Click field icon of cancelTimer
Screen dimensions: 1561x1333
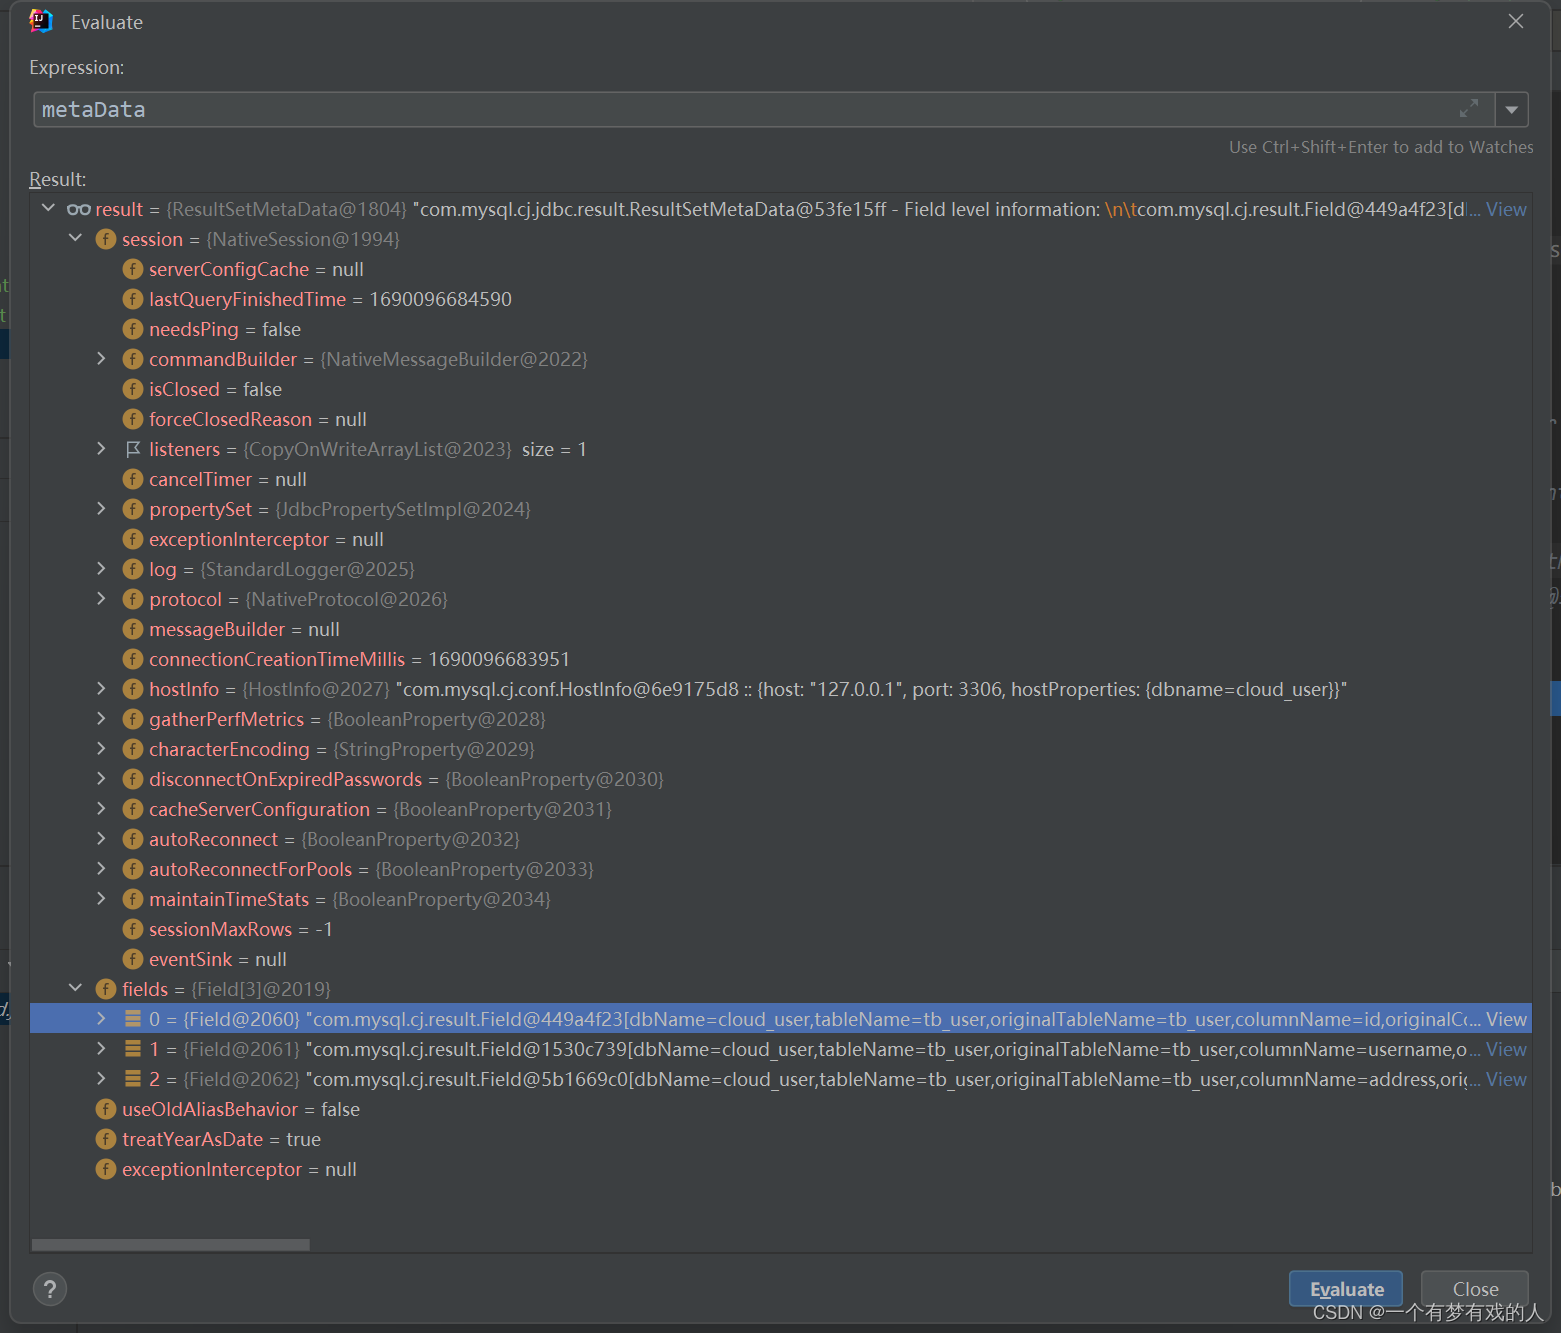coord(133,479)
